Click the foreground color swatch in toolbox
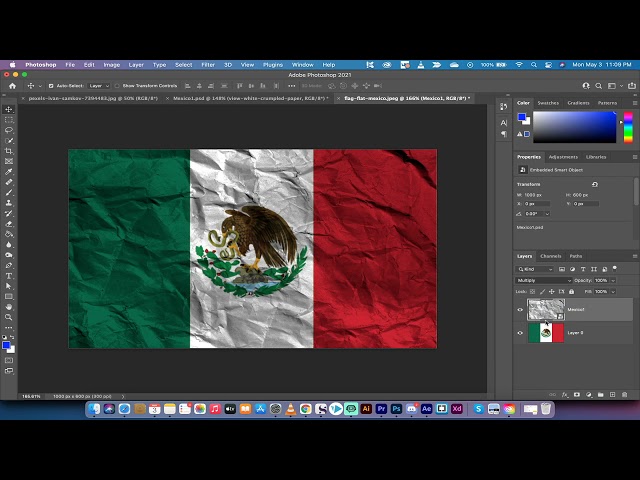The image size is (640, 480). (6, 346)
